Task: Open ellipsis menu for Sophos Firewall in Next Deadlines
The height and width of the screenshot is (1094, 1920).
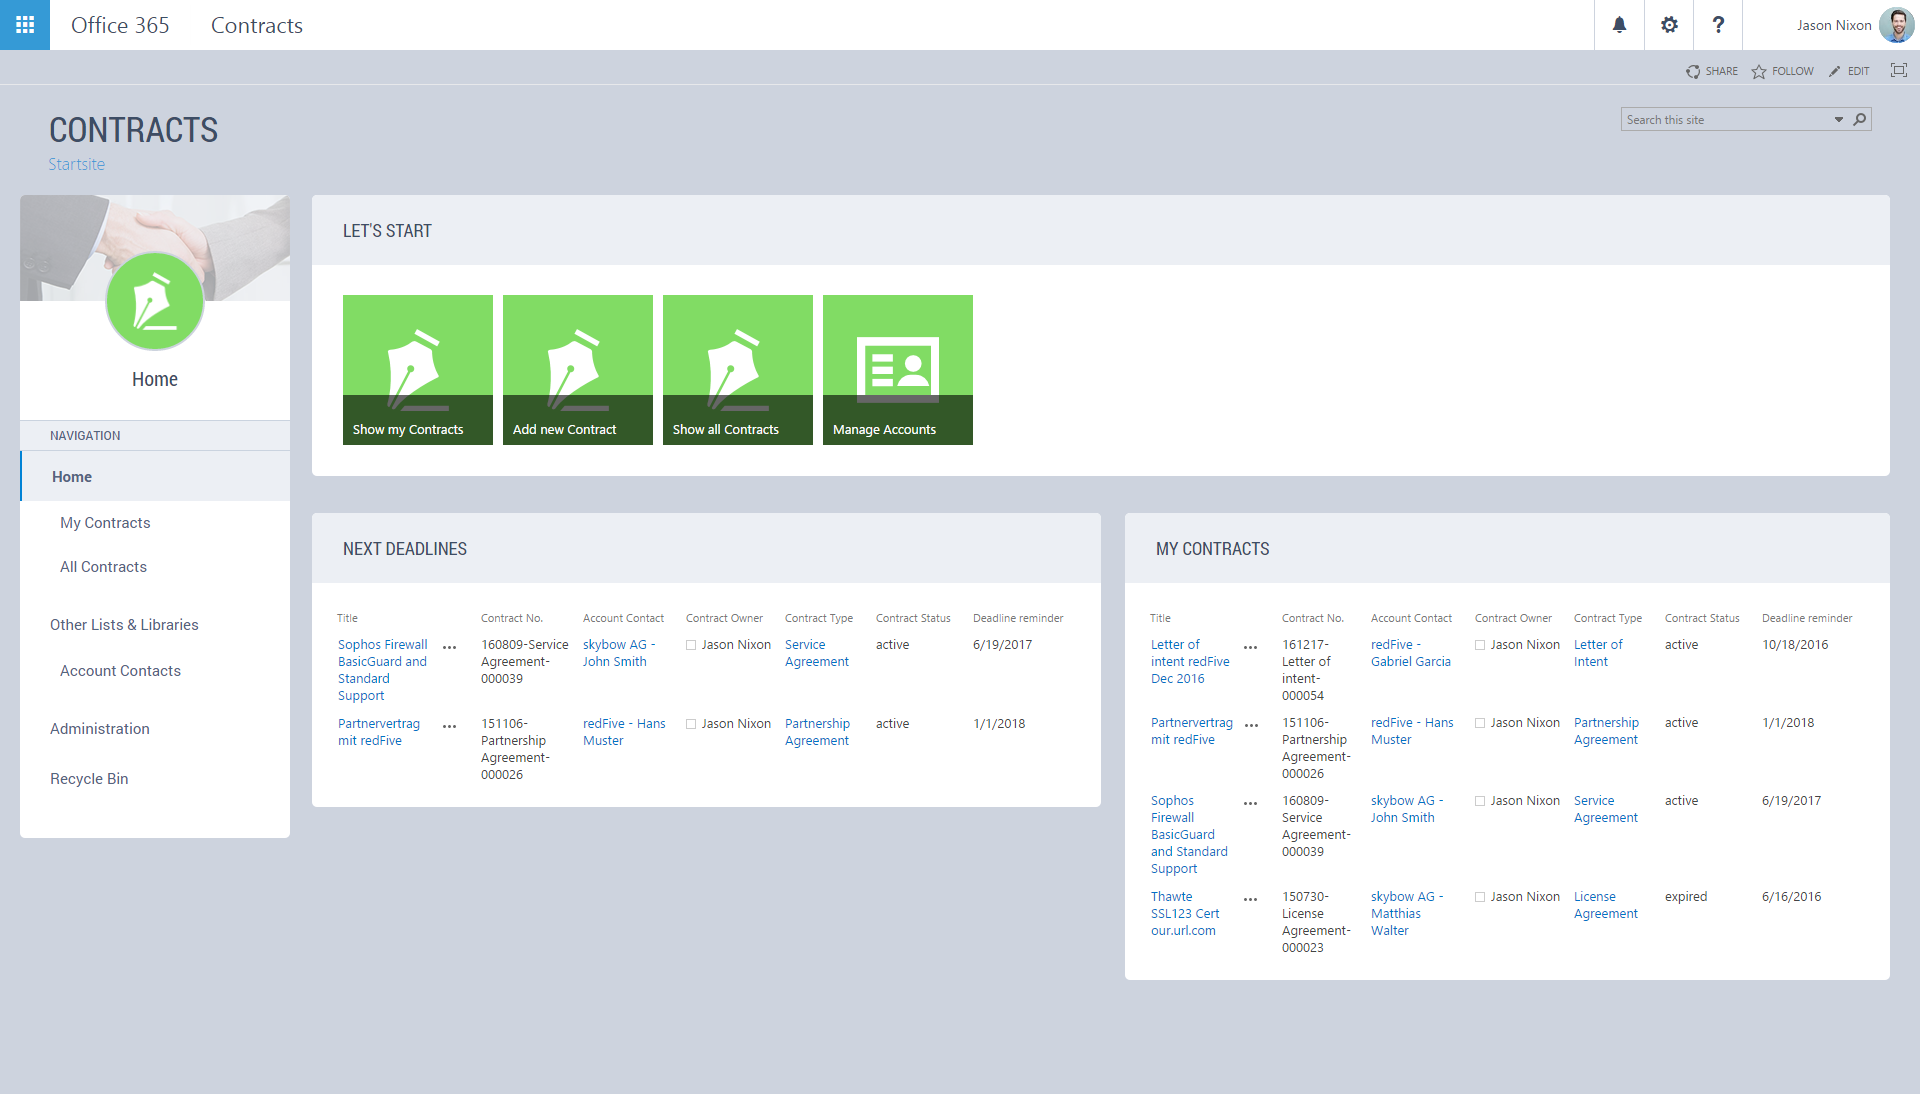Action: coord(450,647)
